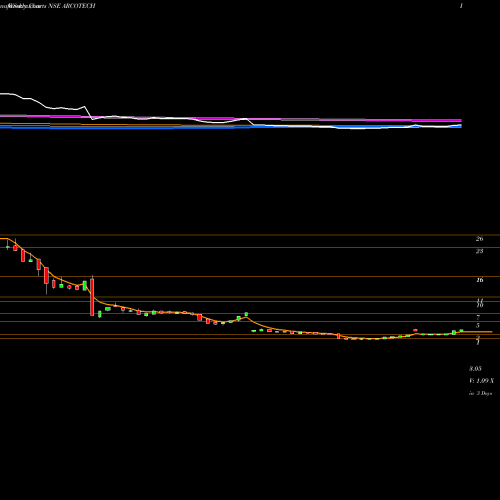Screen dimensions: 500x500
Task: Click the small red candle above the orange line near 3
Action: point(415,330)
